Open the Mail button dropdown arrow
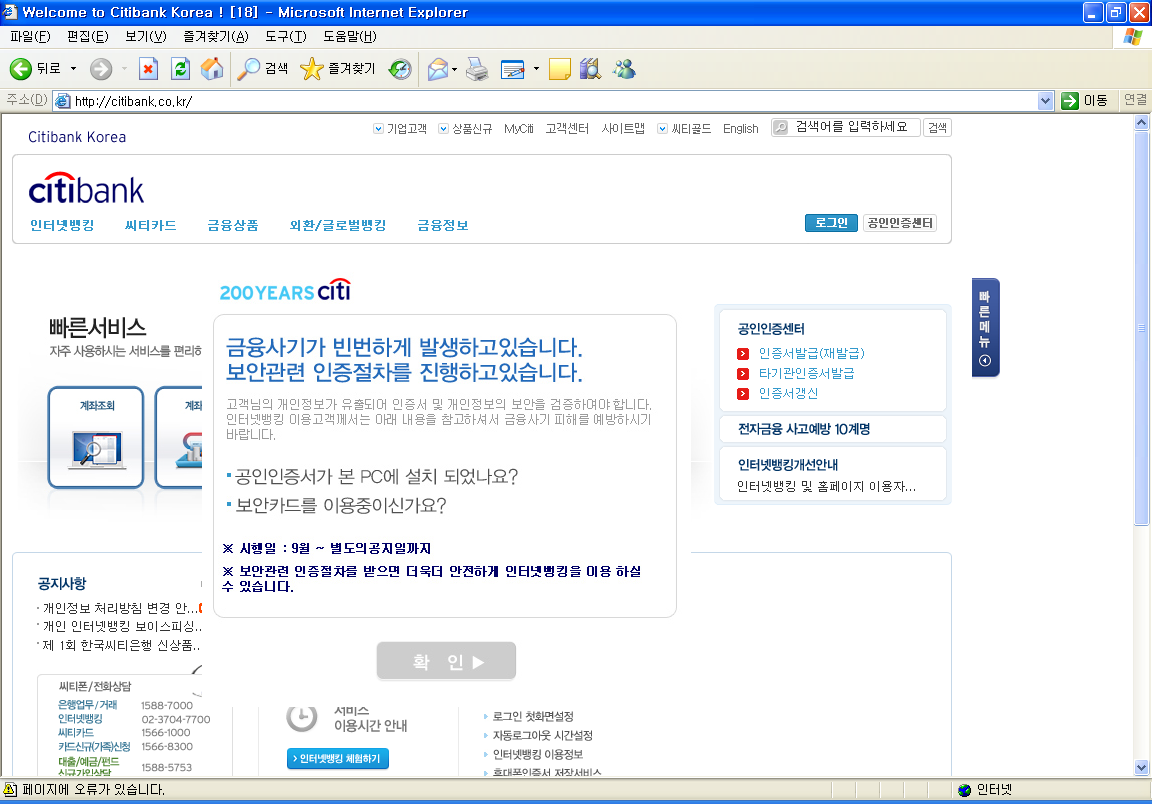 (454, 69)
